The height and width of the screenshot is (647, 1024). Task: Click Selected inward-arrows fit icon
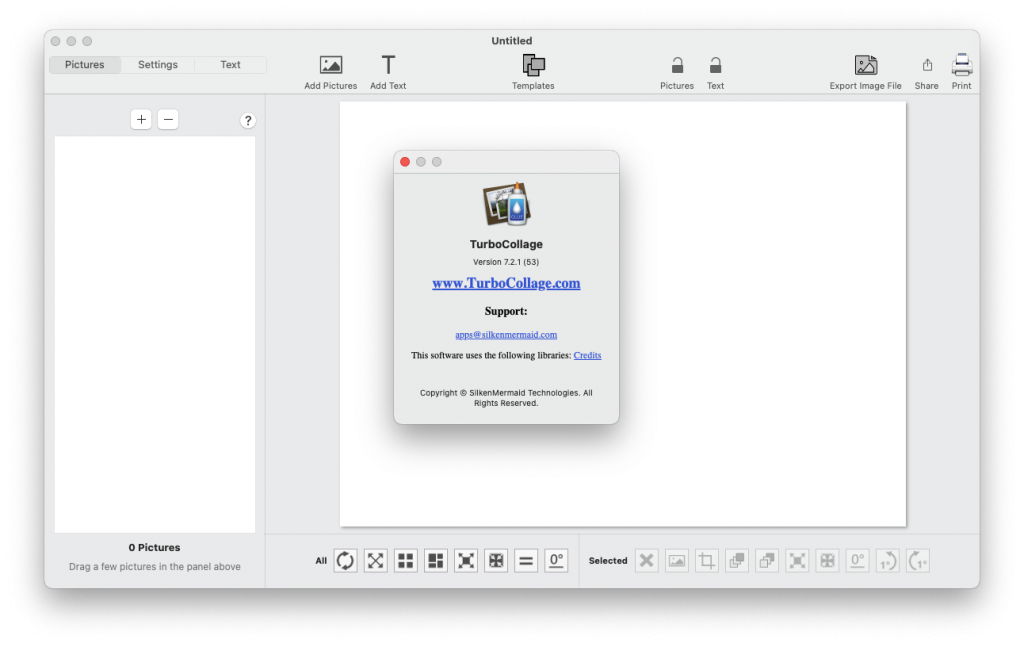click(827, 560)
